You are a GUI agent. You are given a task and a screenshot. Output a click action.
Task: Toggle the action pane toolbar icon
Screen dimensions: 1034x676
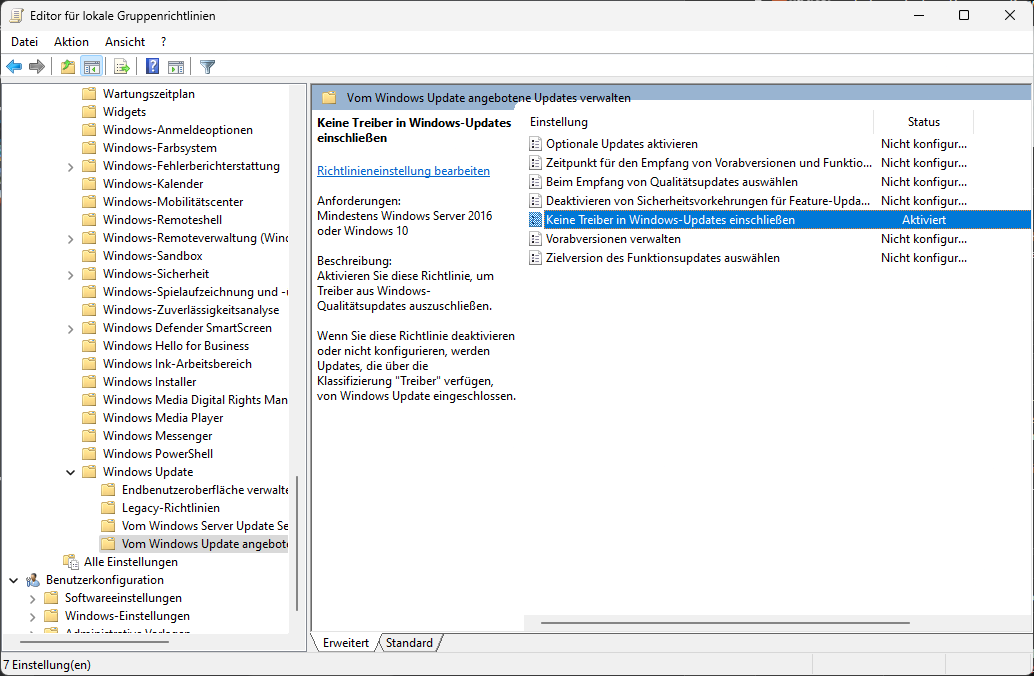176,67
